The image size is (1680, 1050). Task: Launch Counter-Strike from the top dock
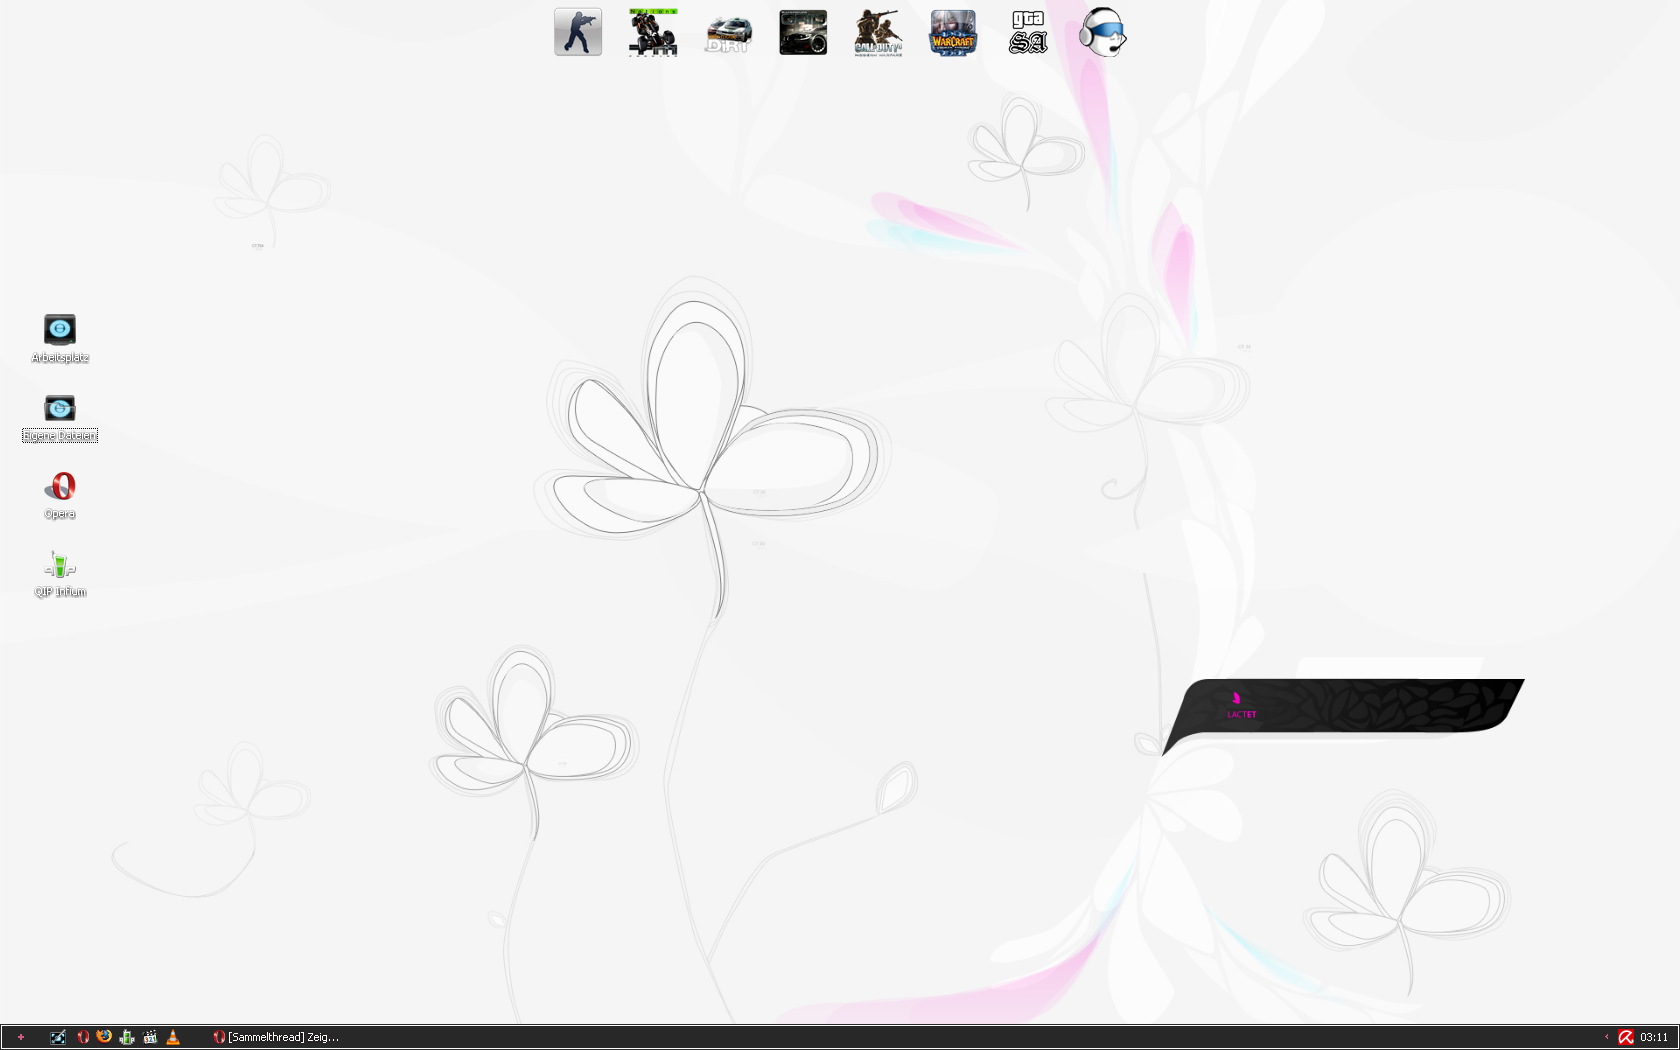coord(578,32)
